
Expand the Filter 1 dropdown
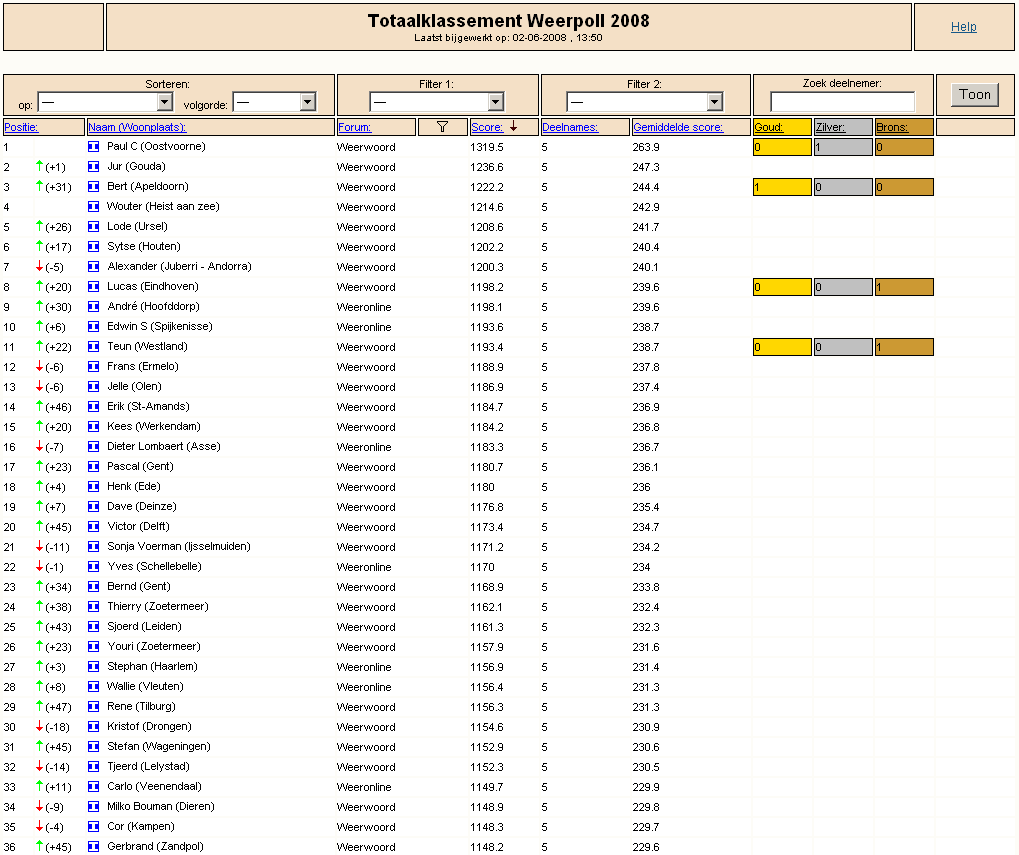[x=437, y=102]
